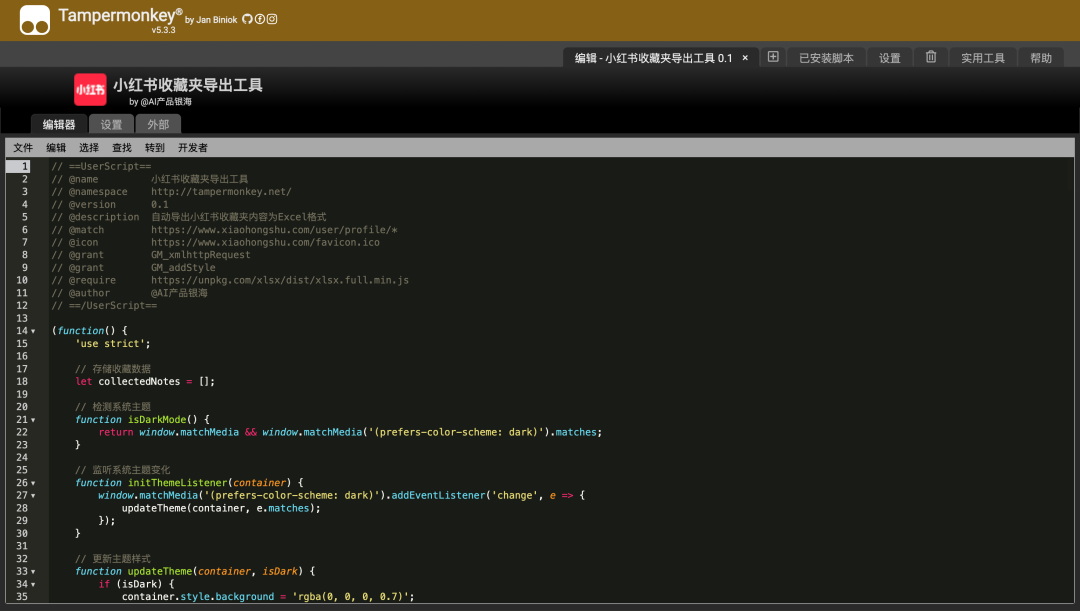Click line number 13 in gutter

click(22, 318)
